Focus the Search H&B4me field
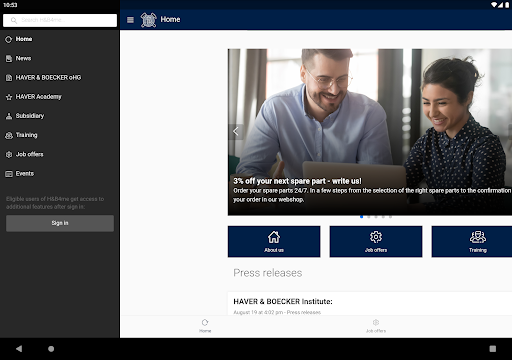This screenshot has width=512, height=360. (x=60, y=20)
